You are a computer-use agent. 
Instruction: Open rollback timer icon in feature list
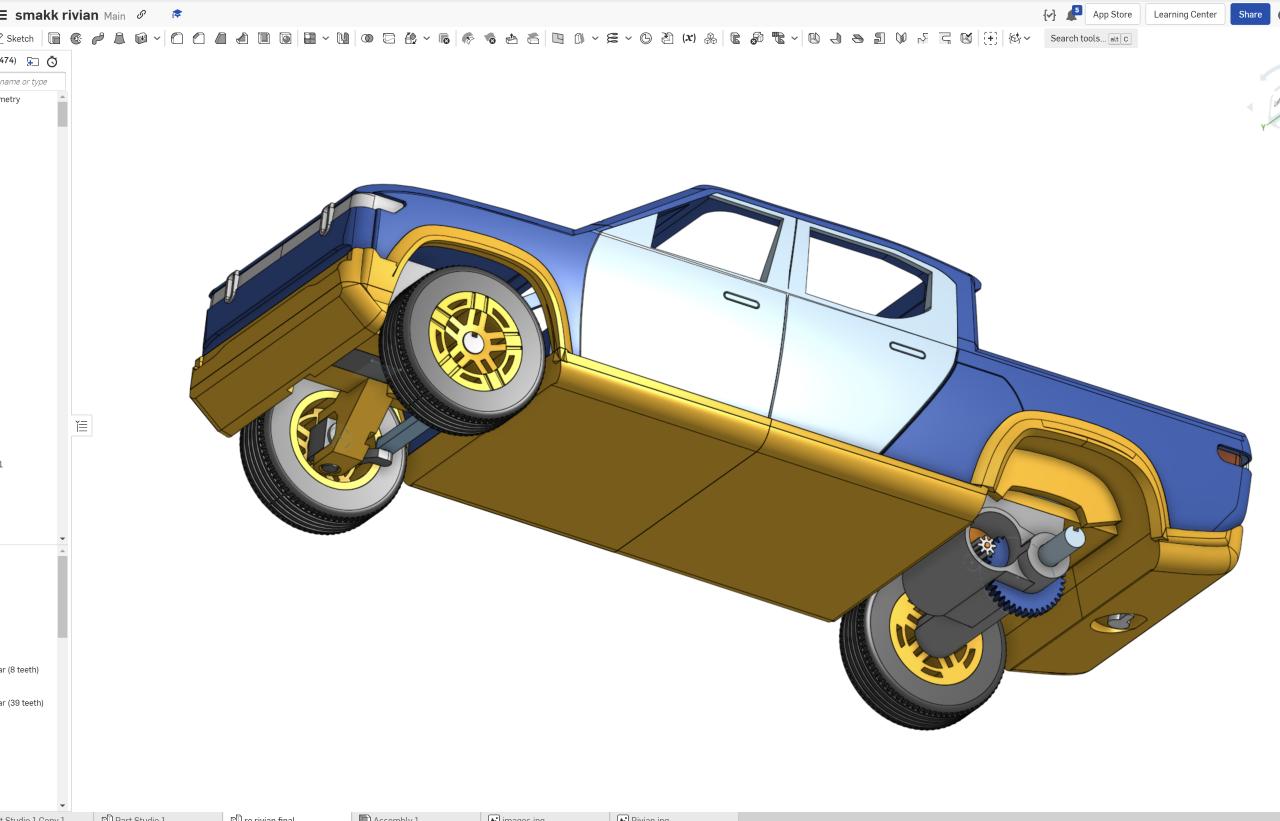pos(52,61)
